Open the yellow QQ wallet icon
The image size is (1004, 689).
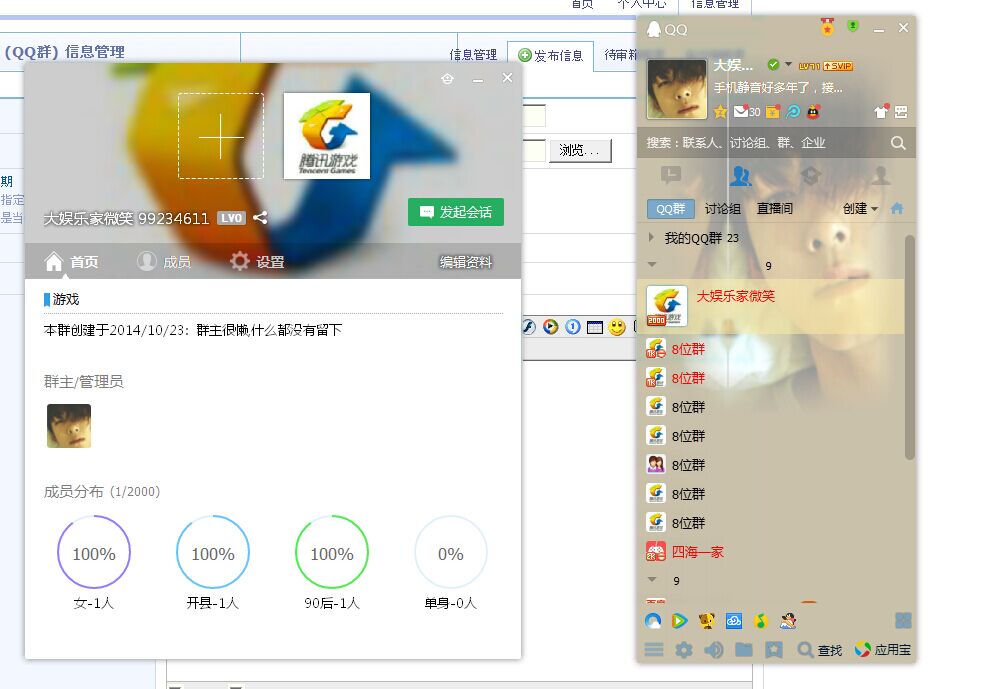pos(773,112)
